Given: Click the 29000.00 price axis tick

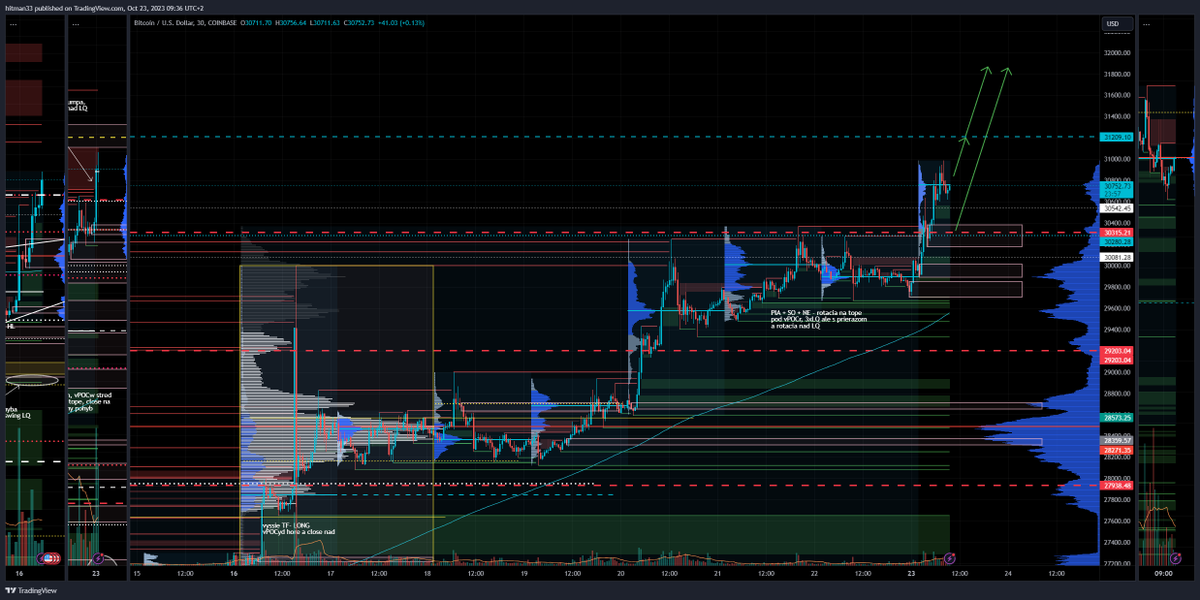Looking at the screenshot, I should [1116, 372].
